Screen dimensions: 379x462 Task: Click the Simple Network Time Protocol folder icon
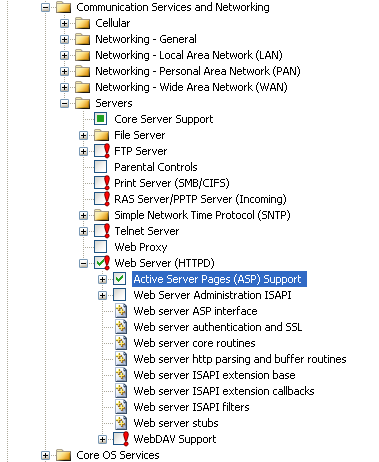coord(101,215)
